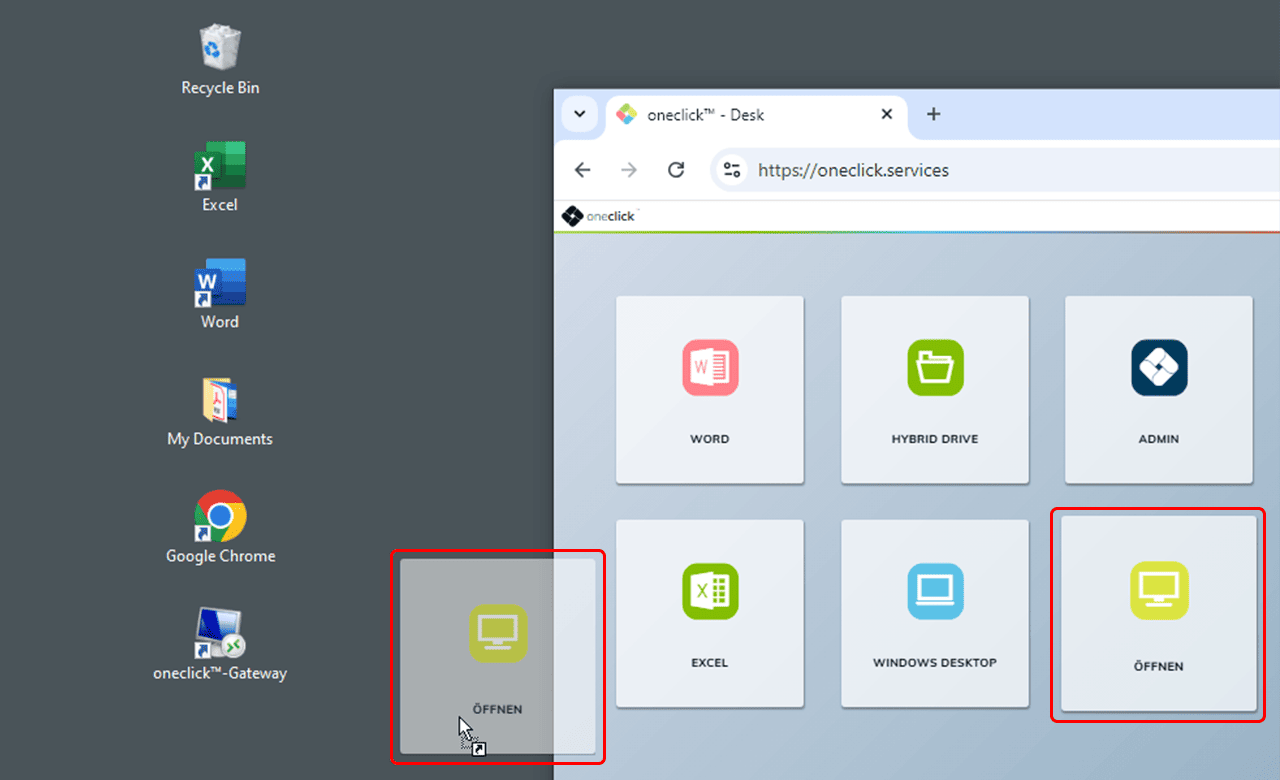Expand the Chrome tab search dropdown
1280x780 pixels.
pos(580,114)
